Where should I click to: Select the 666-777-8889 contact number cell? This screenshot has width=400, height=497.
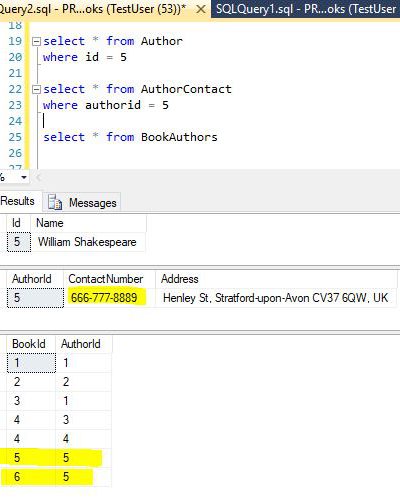click(109, 297)
